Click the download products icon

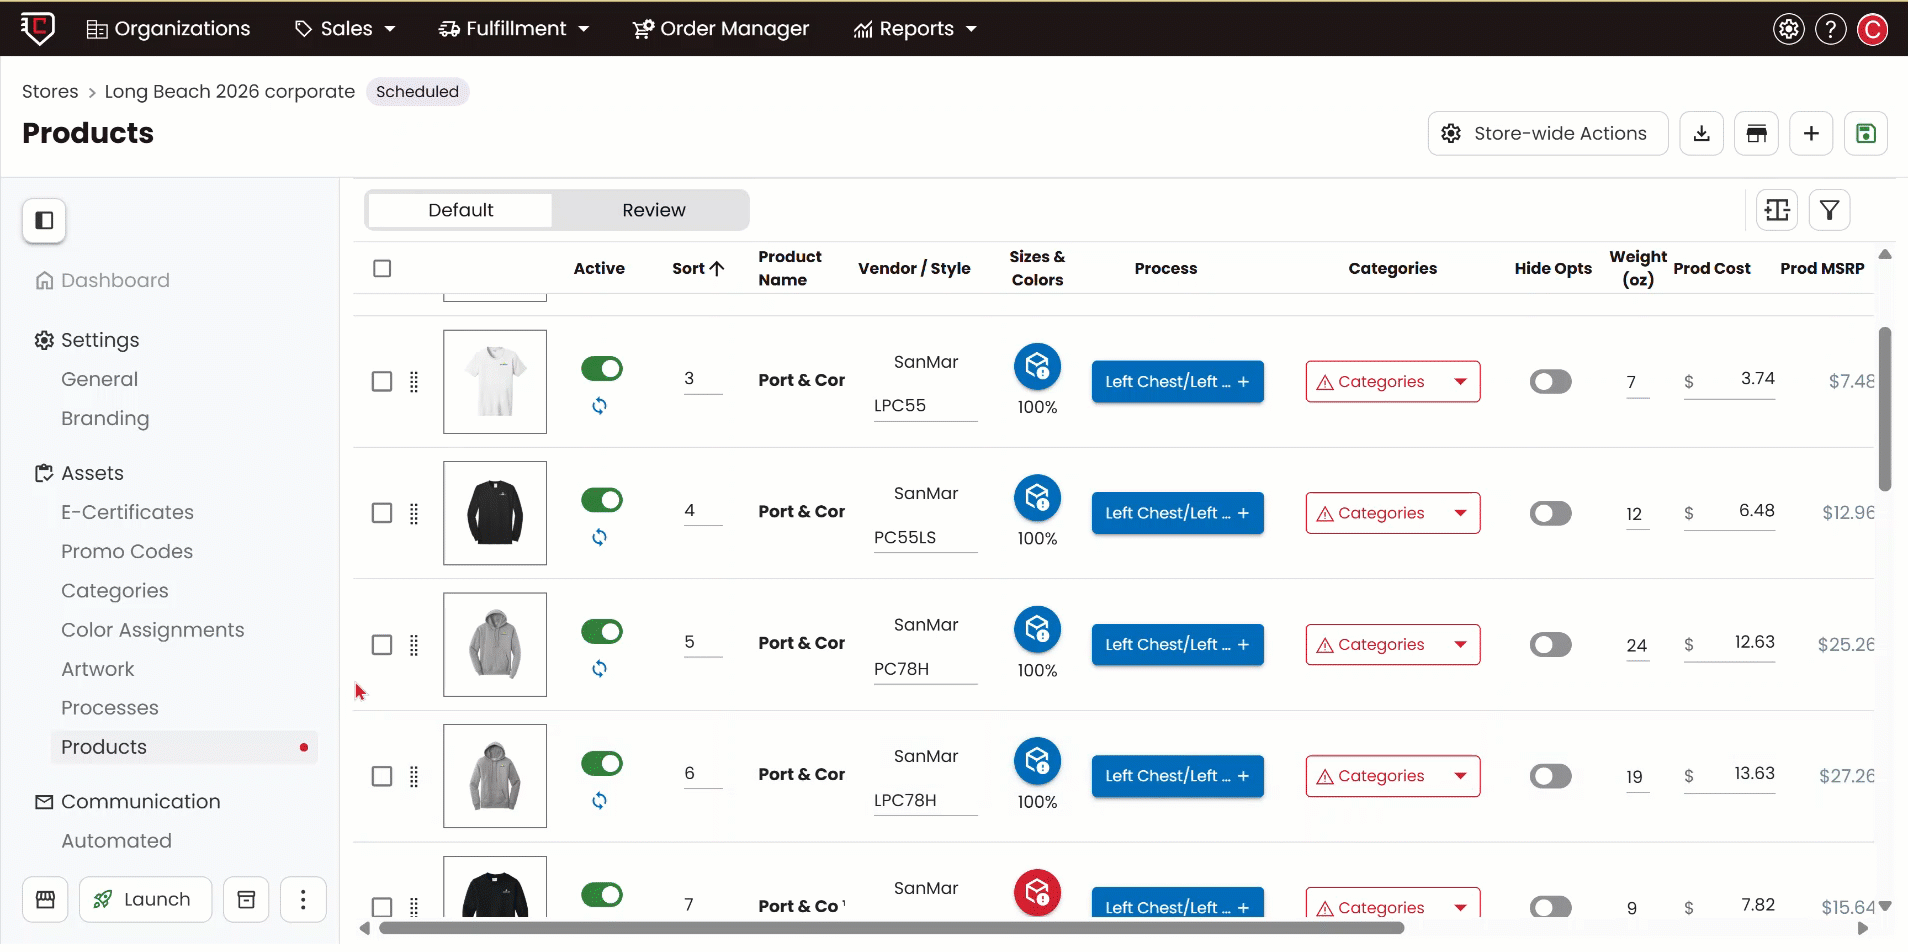(x=1702, y=133)
